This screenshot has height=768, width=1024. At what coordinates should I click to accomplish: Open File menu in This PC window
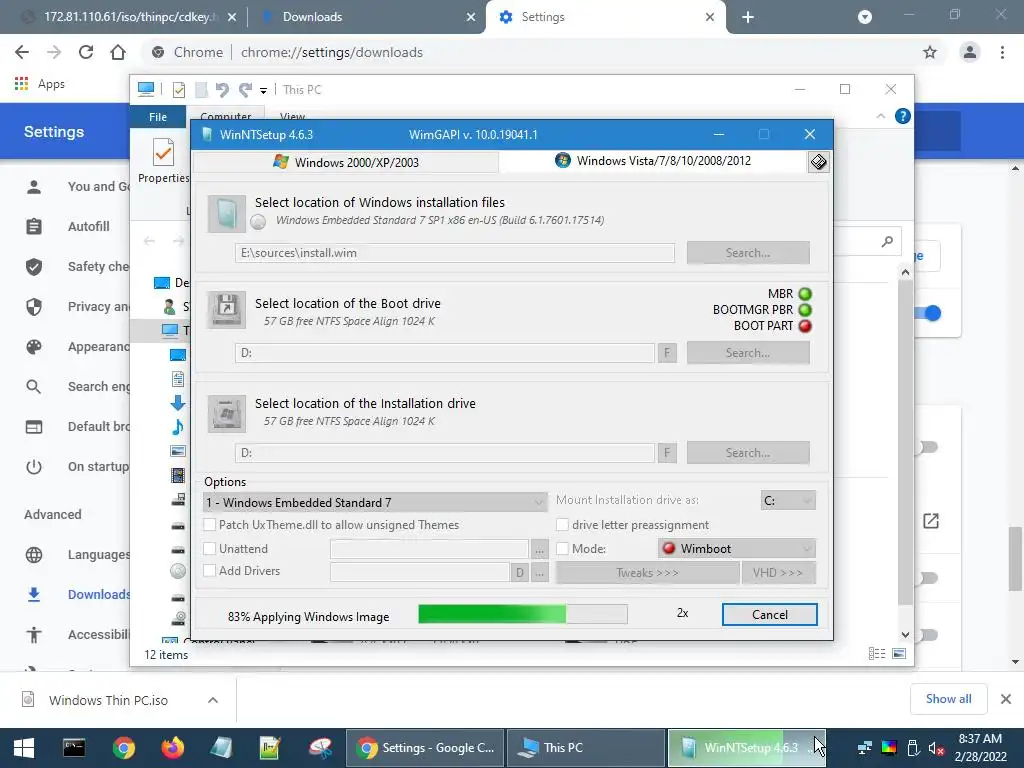click(158, 117)
